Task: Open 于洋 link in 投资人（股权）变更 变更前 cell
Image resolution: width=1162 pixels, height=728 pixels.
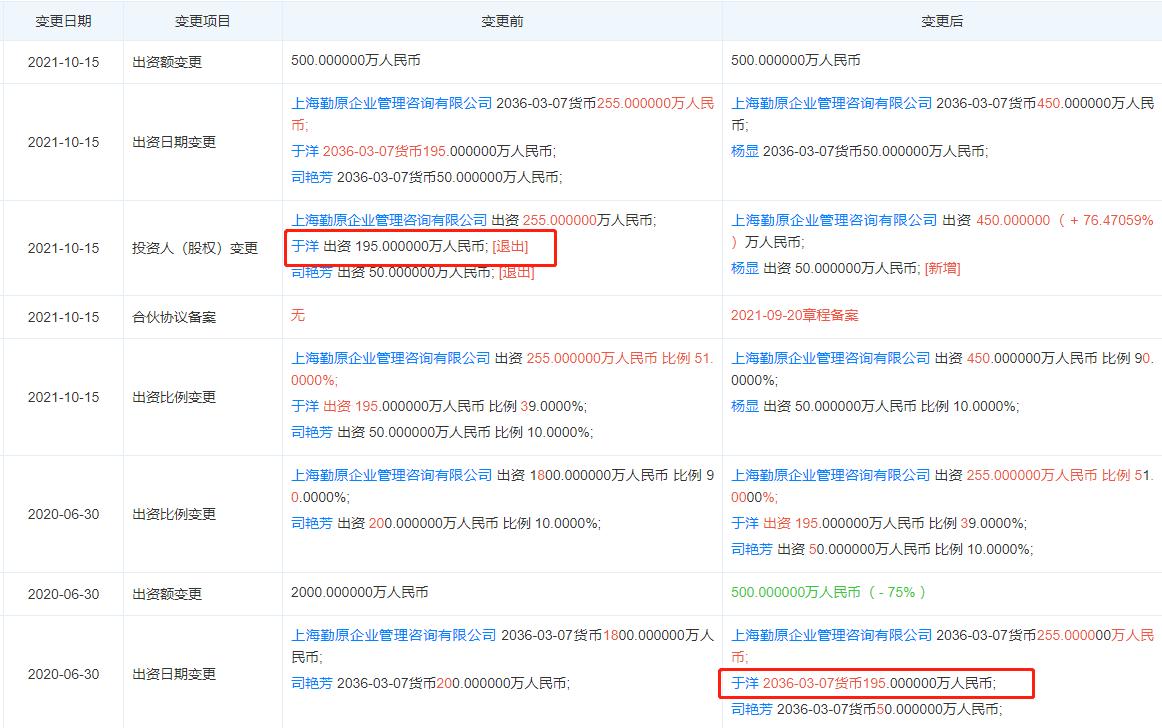Action: click(x=305, y=246)
